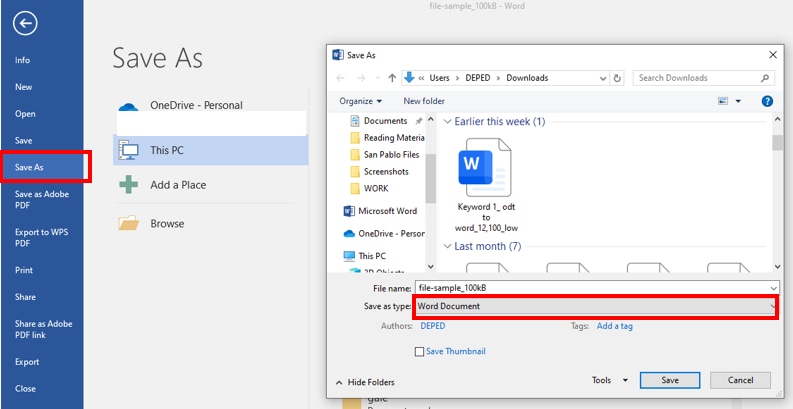Image resolution: width=793 pixels, height=409 pixels.
Task: Select Reading Materials folder in navigation pane
Action: pyautogui.click(x=387, y=138)
